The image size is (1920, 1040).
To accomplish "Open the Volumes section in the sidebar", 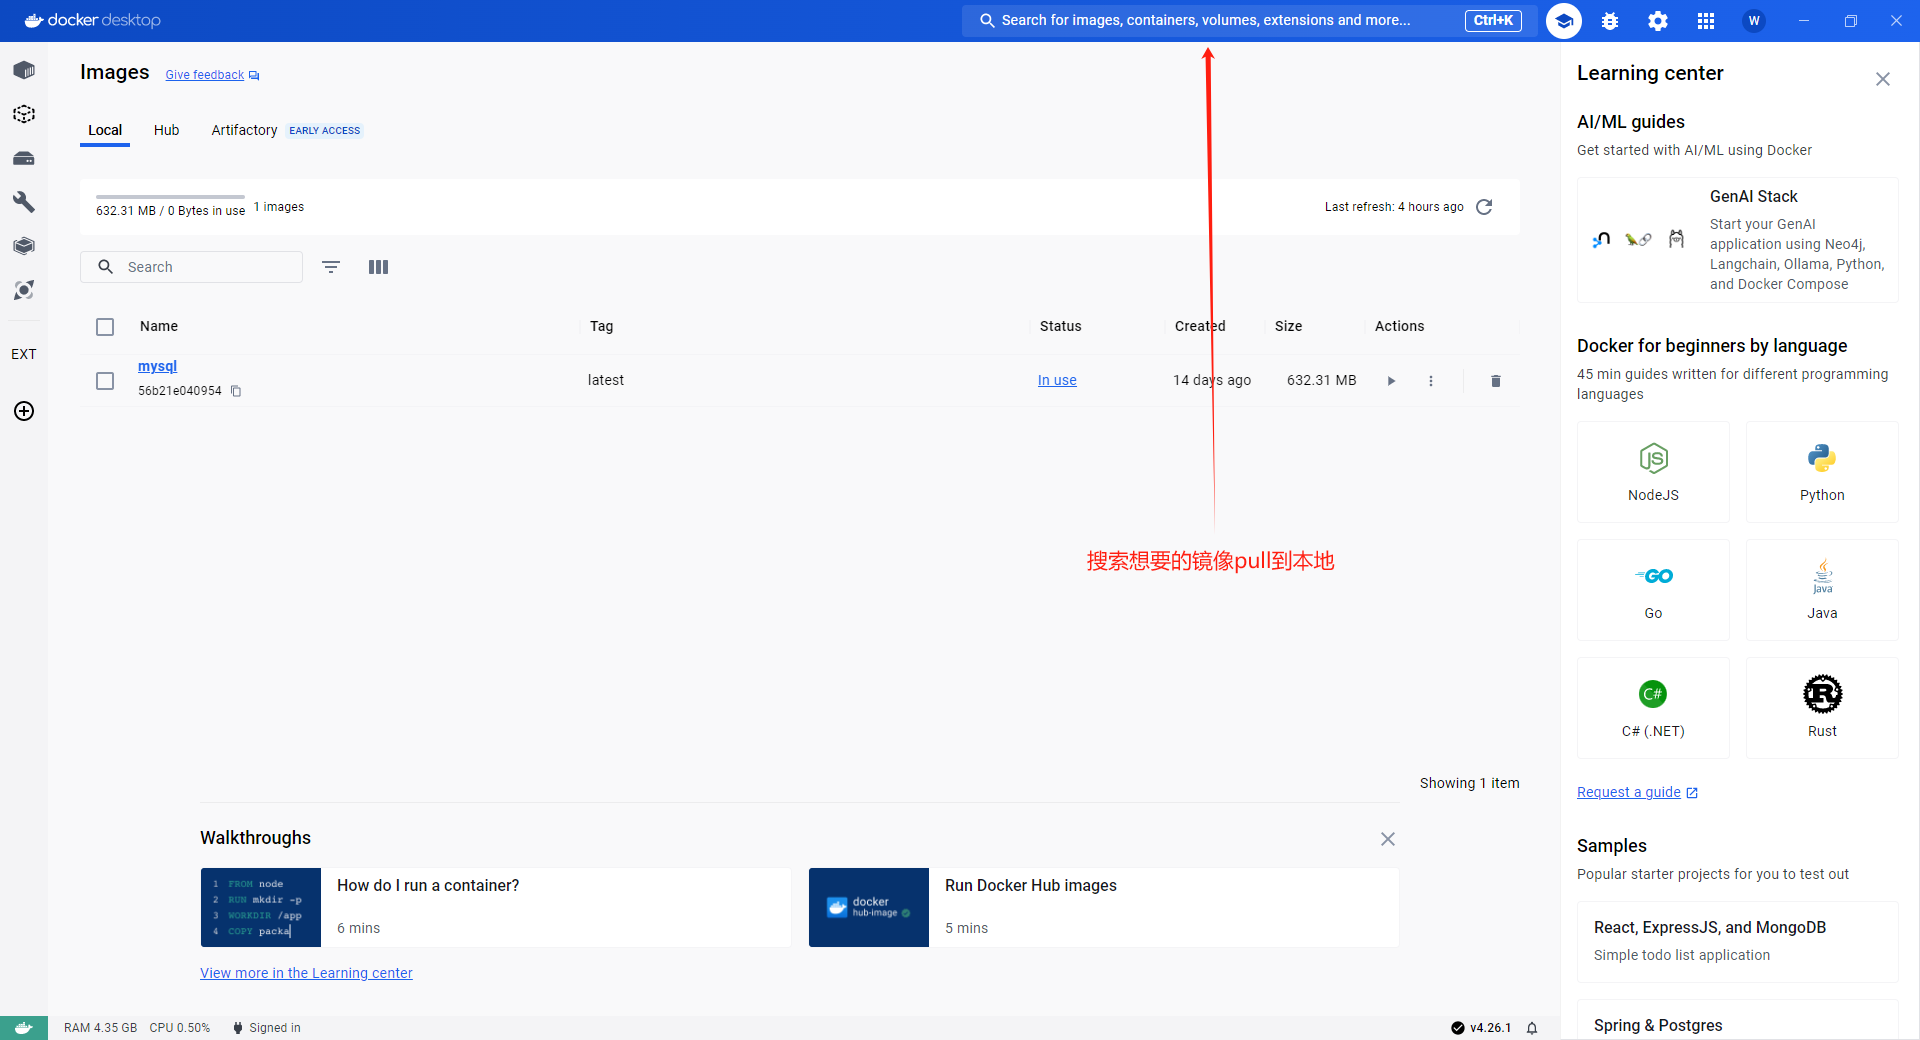I will coord(24,158).
